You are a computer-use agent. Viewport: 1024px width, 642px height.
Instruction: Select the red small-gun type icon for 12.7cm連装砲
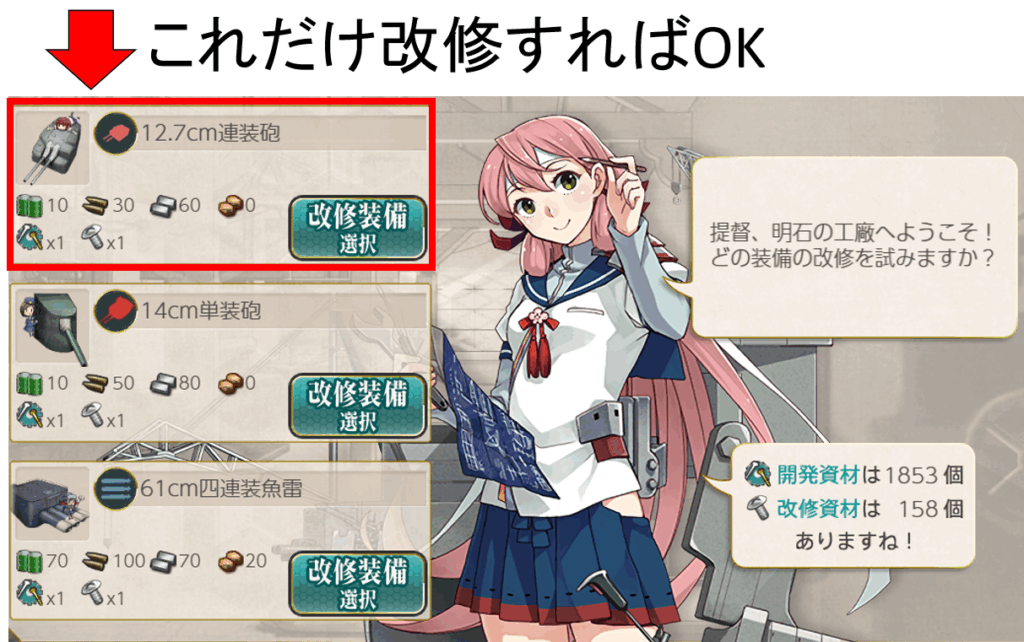coord(116,133)
